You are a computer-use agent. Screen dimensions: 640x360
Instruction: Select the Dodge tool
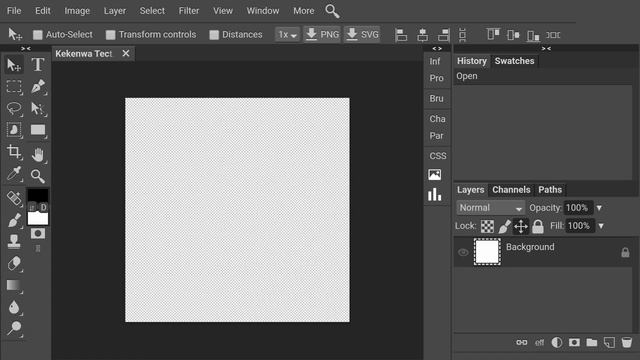[x=14, y=329]
